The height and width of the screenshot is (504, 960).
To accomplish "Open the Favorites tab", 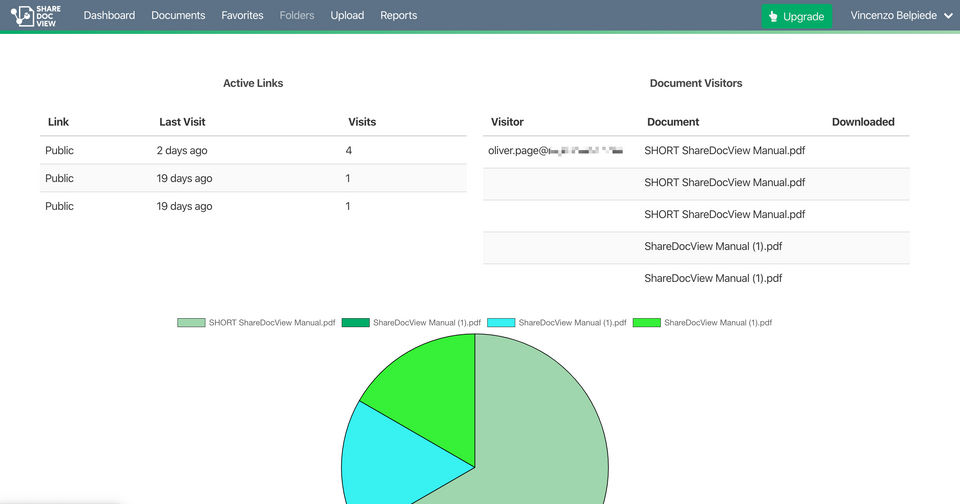I will pyautogui.click(x=242, y=15).
